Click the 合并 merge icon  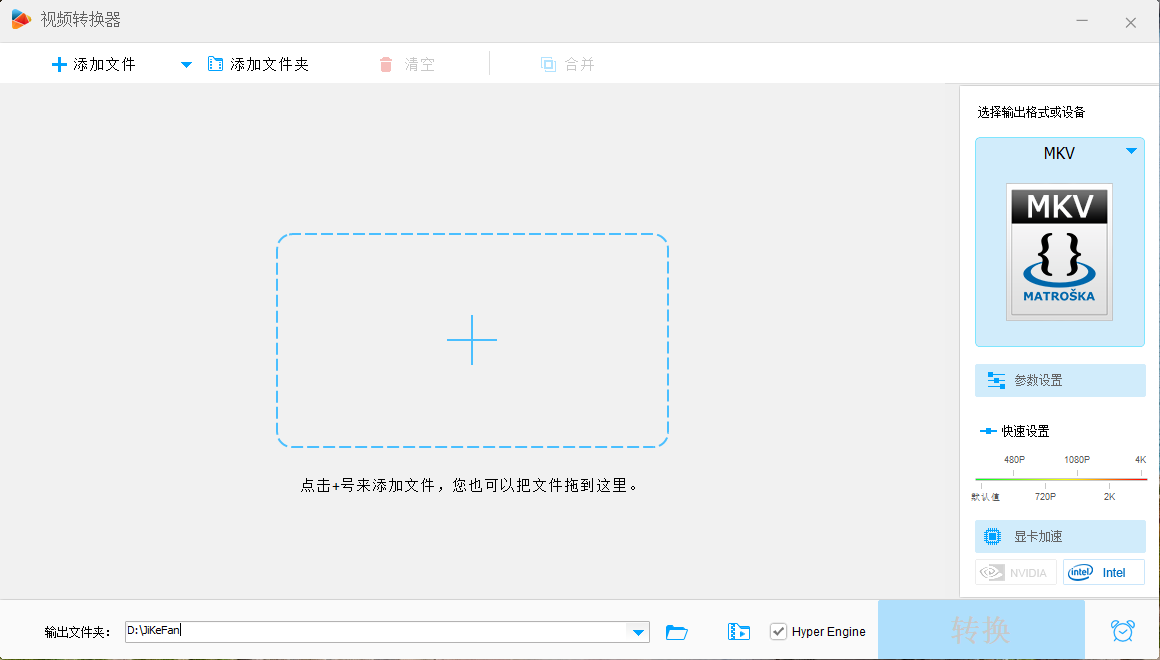[548, 65]
